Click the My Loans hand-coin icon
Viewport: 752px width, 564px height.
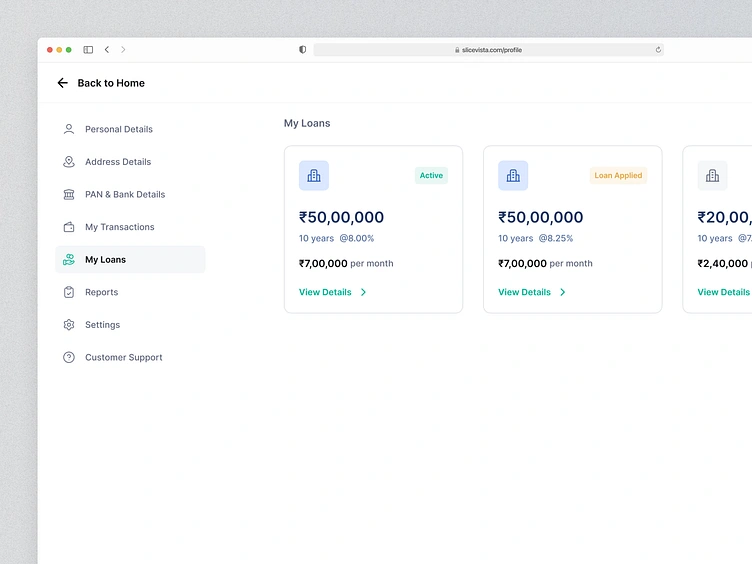(x=69, y=259)
